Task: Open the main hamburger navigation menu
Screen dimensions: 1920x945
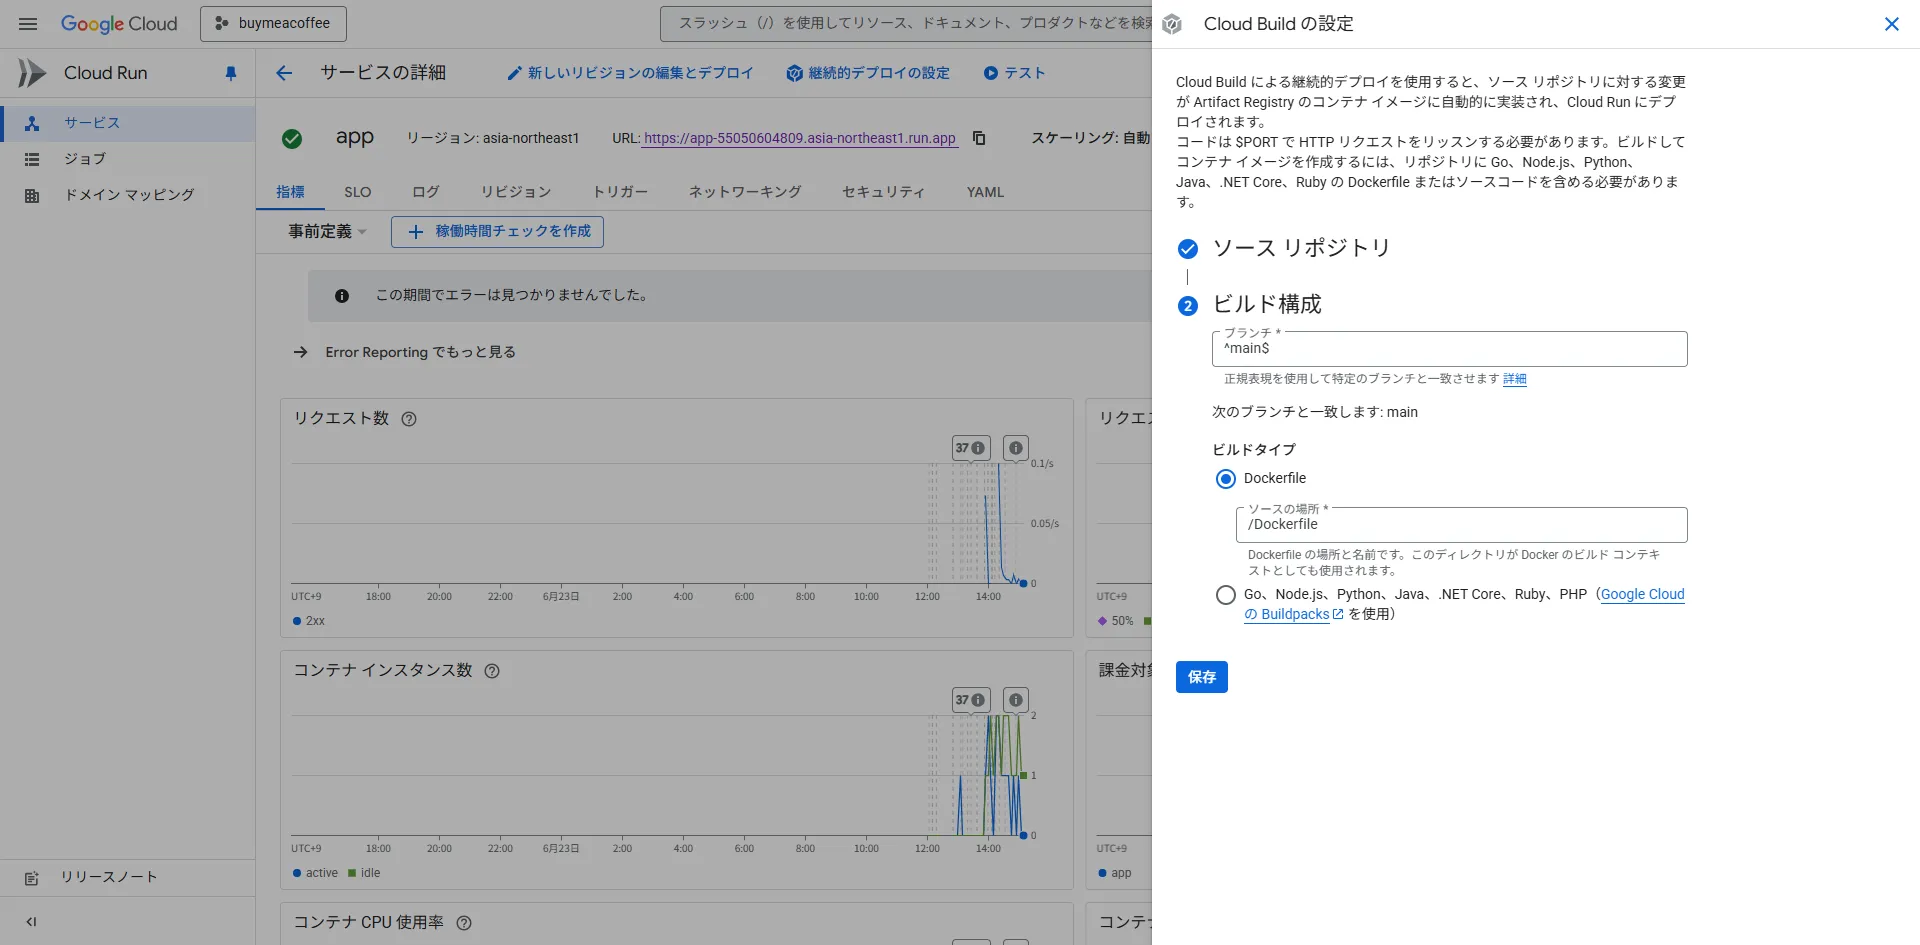Action: click(x=28, y=24)
